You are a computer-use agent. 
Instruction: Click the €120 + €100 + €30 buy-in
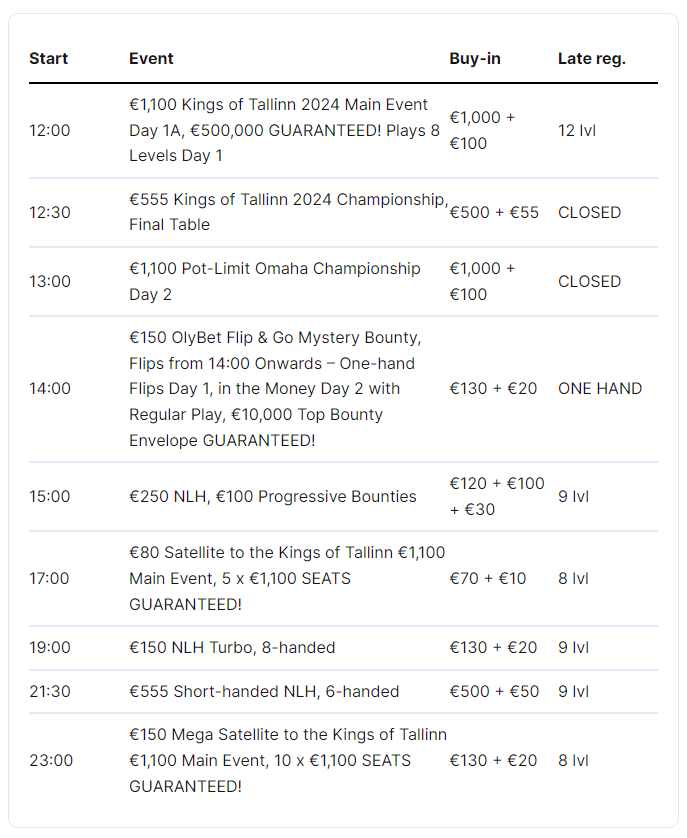tap(497, 496)
